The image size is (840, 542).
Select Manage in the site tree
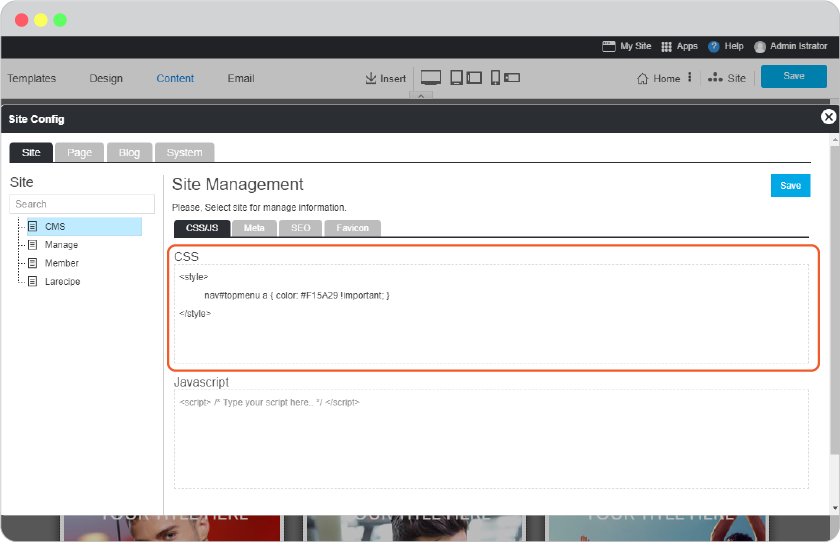click(61, 245)
